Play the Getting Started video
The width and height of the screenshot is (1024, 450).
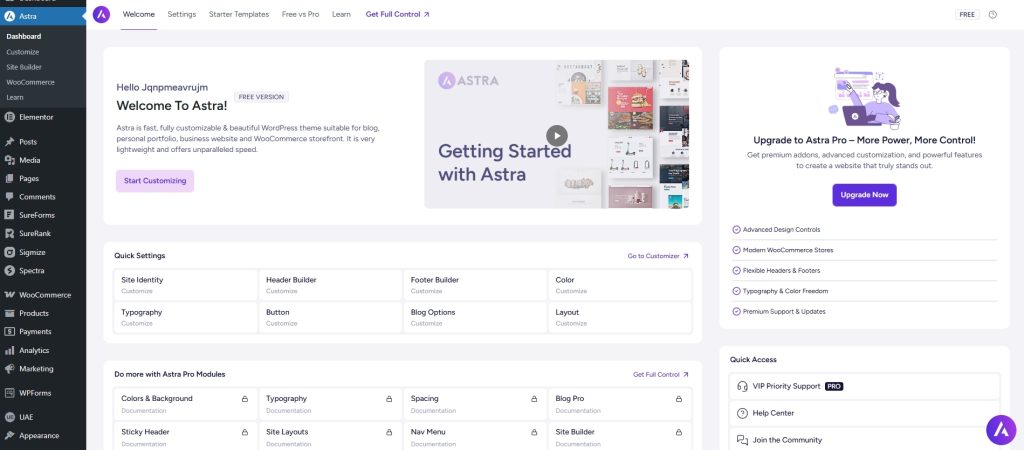point(556,136)
